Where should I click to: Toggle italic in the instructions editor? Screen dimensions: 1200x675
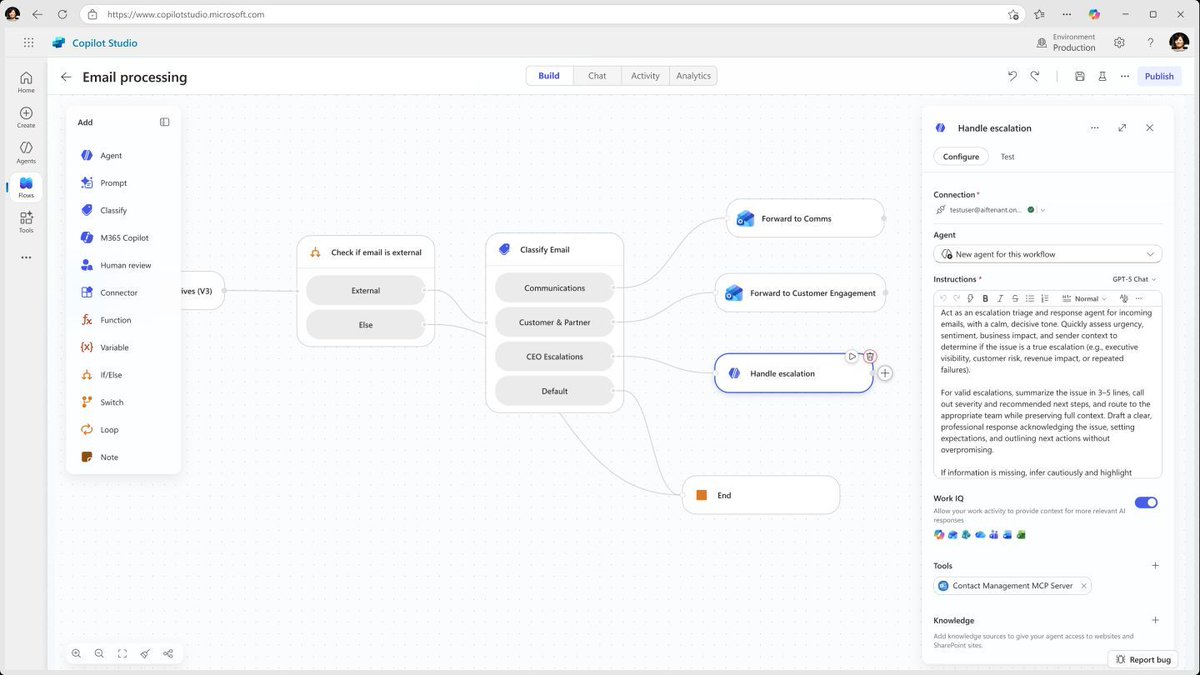click(1000, 299)
